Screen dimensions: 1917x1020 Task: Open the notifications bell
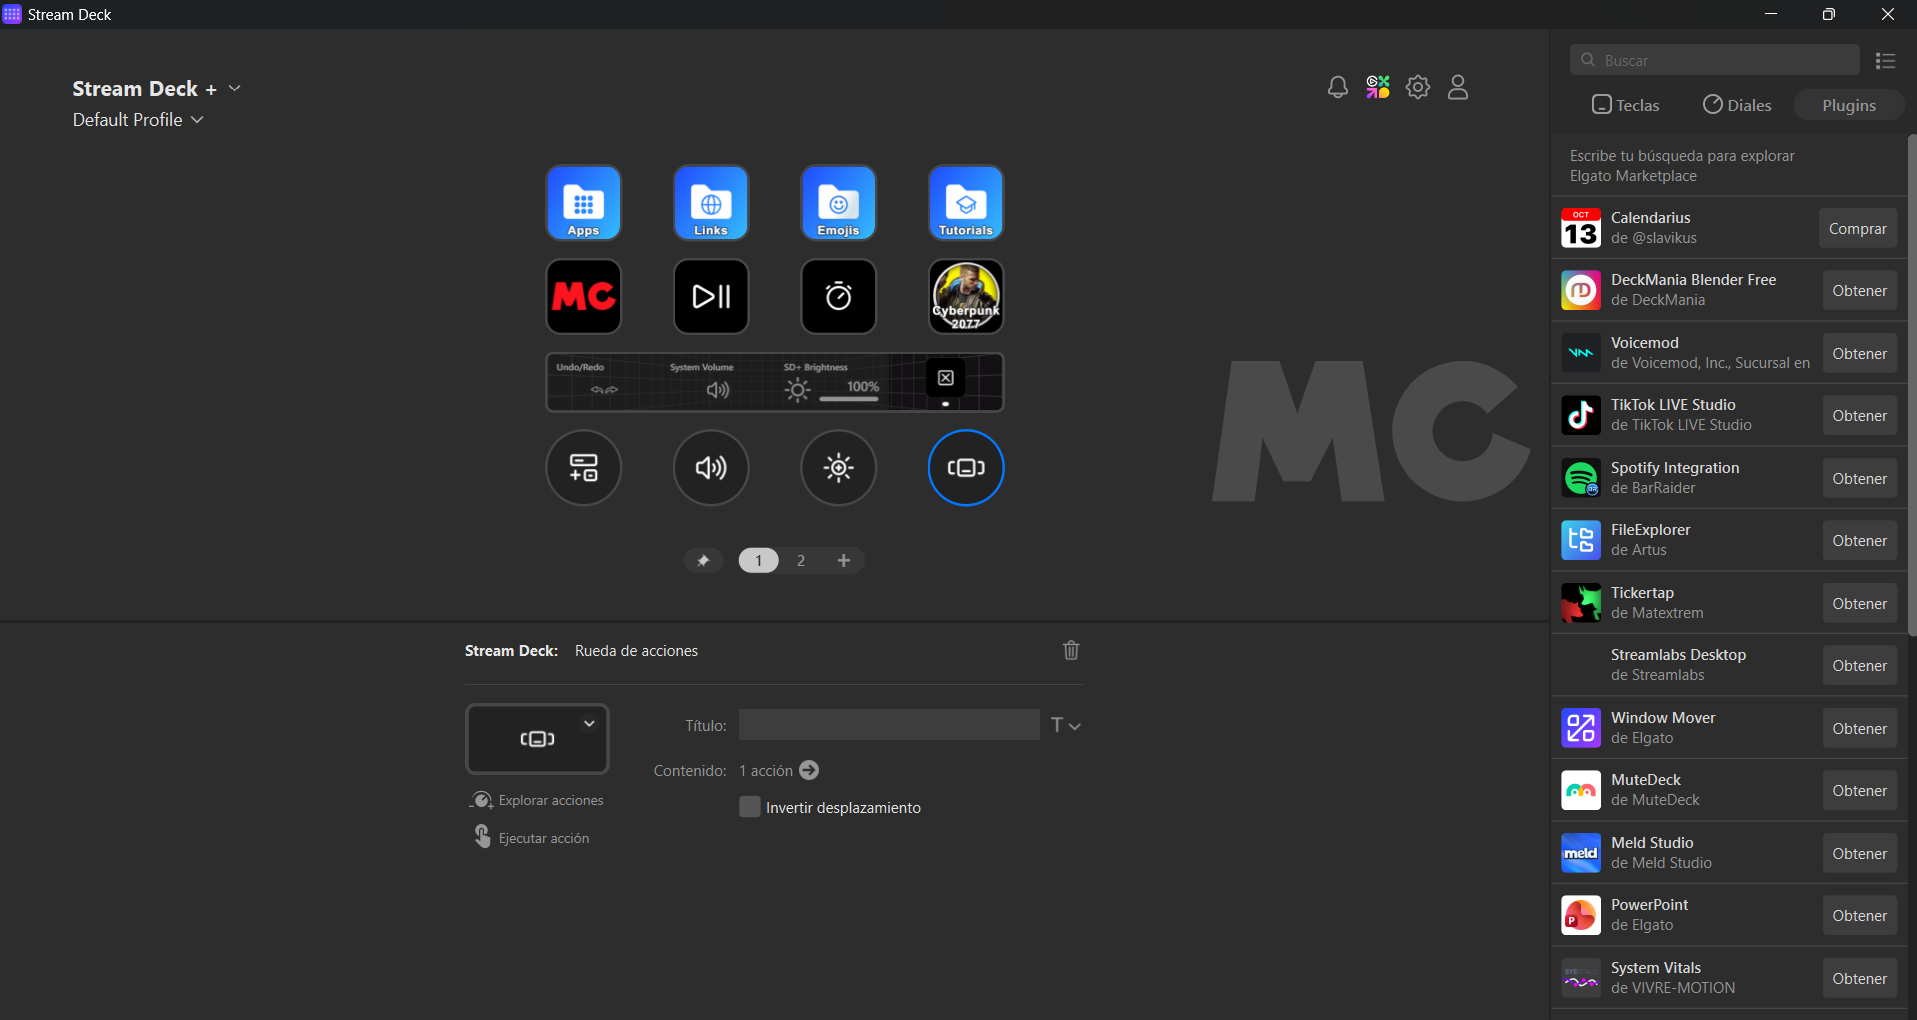[1337, 88]
